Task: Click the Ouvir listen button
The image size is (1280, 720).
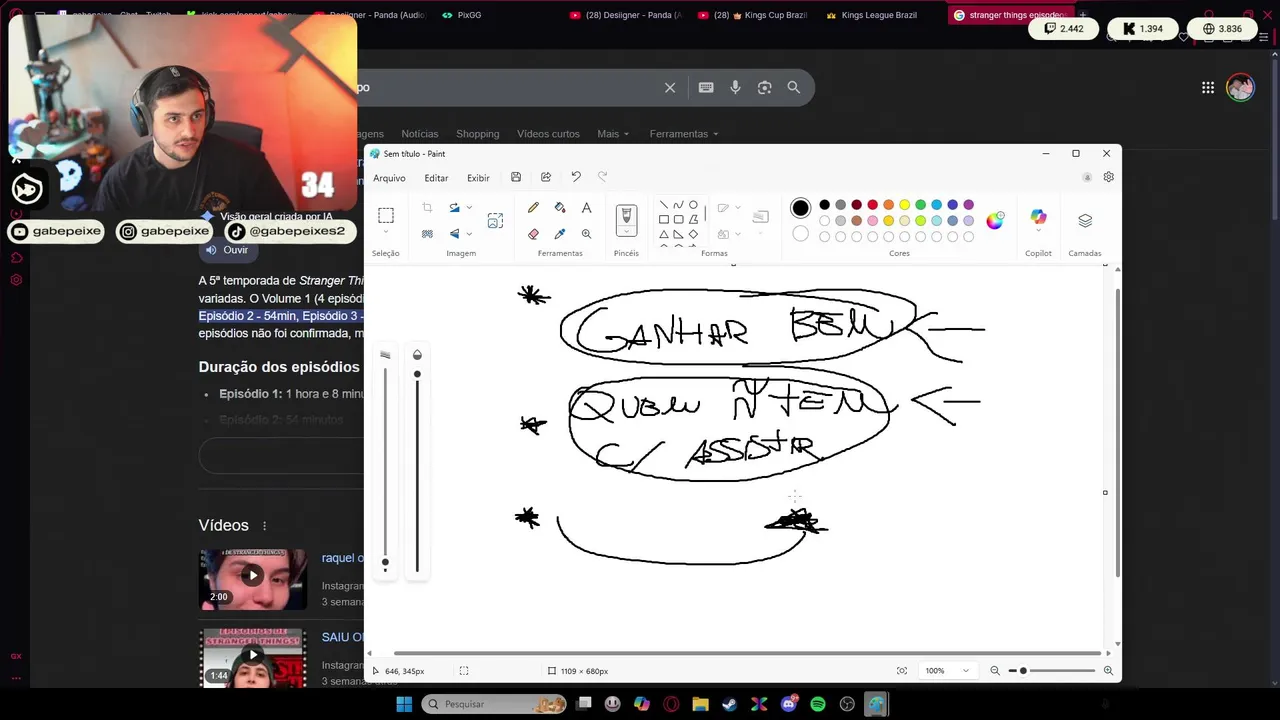Action: coord(228,250)
